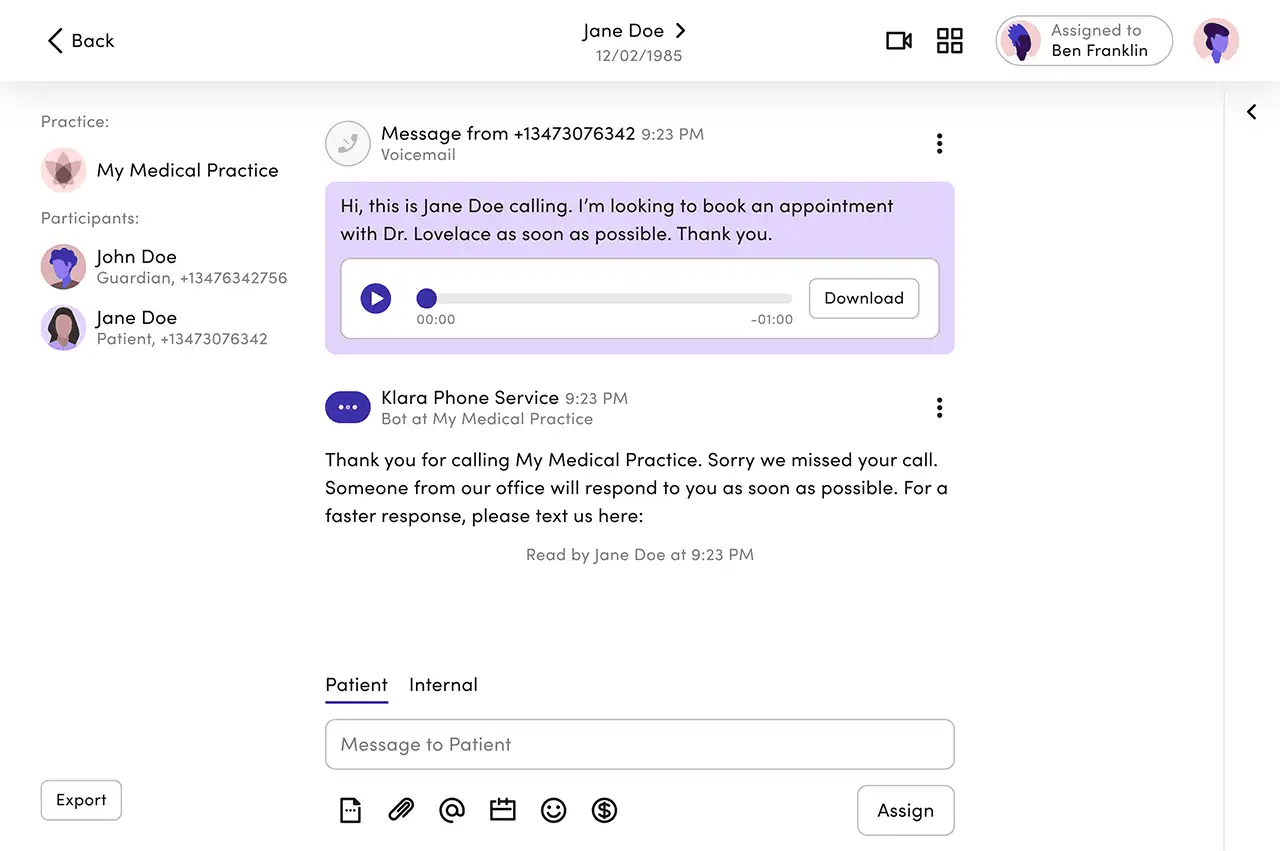Download the voicemail recording
The width and height of the screenshot is (1280, 851).
tap(863, 298)
